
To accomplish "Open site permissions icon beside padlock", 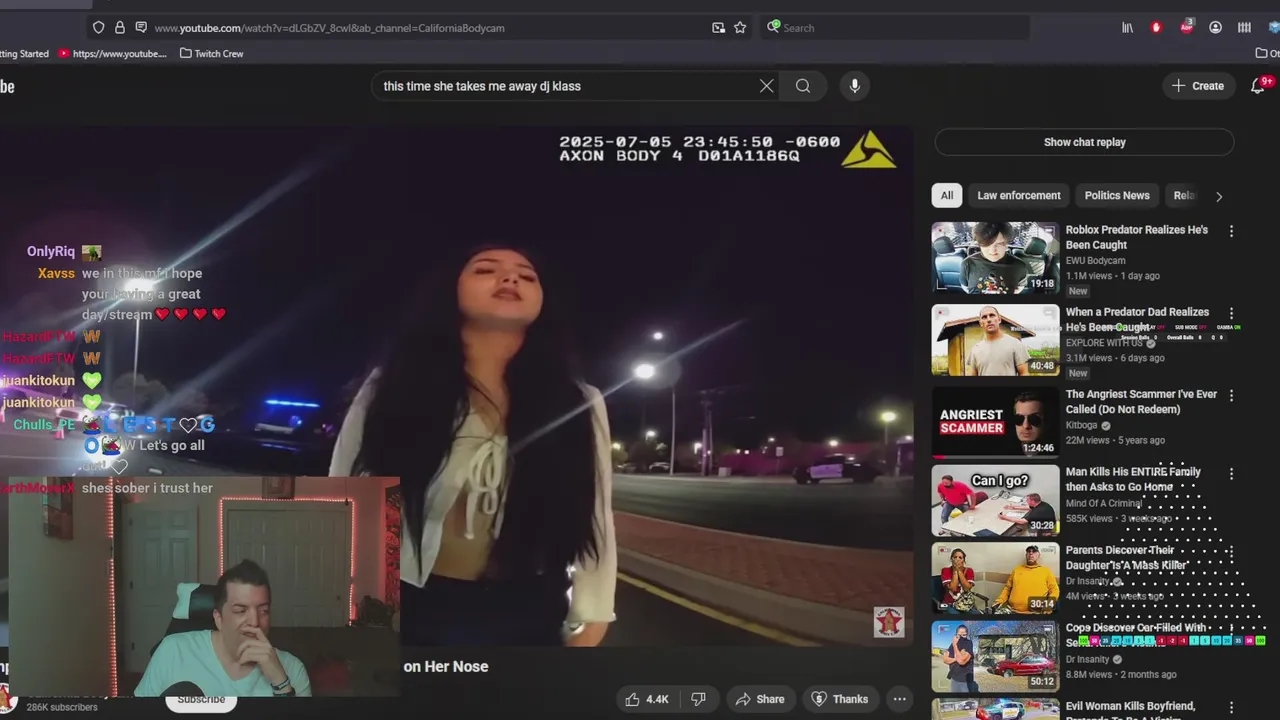I will coord(141,28).
